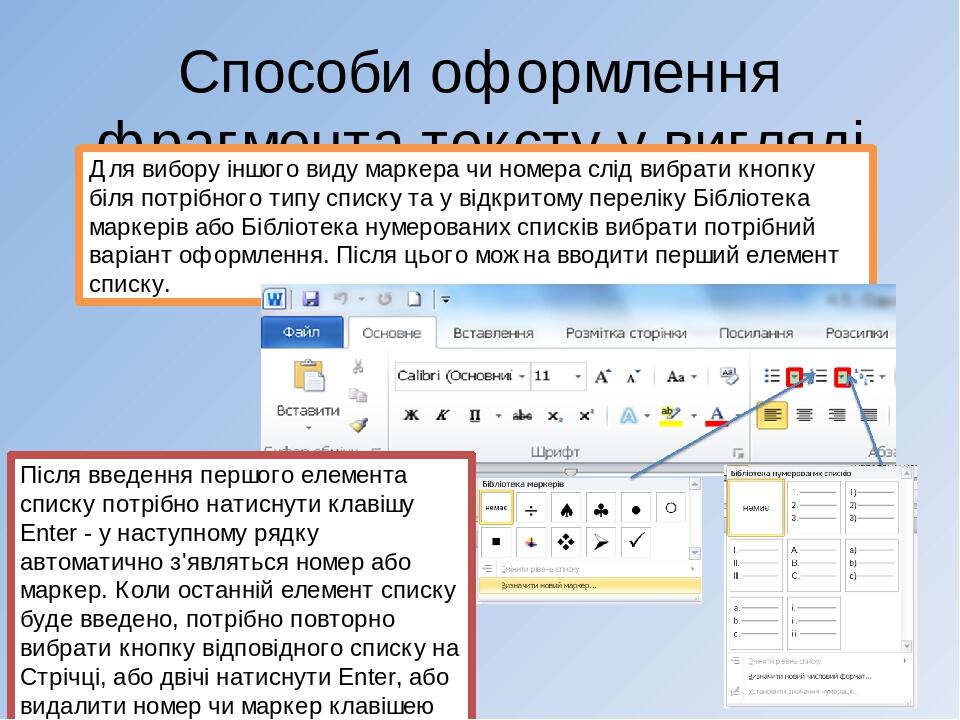Viewport: 960px width, 720px height.
Task: Open the Calibri font name dropdown
Action: [x=522, y=376]
